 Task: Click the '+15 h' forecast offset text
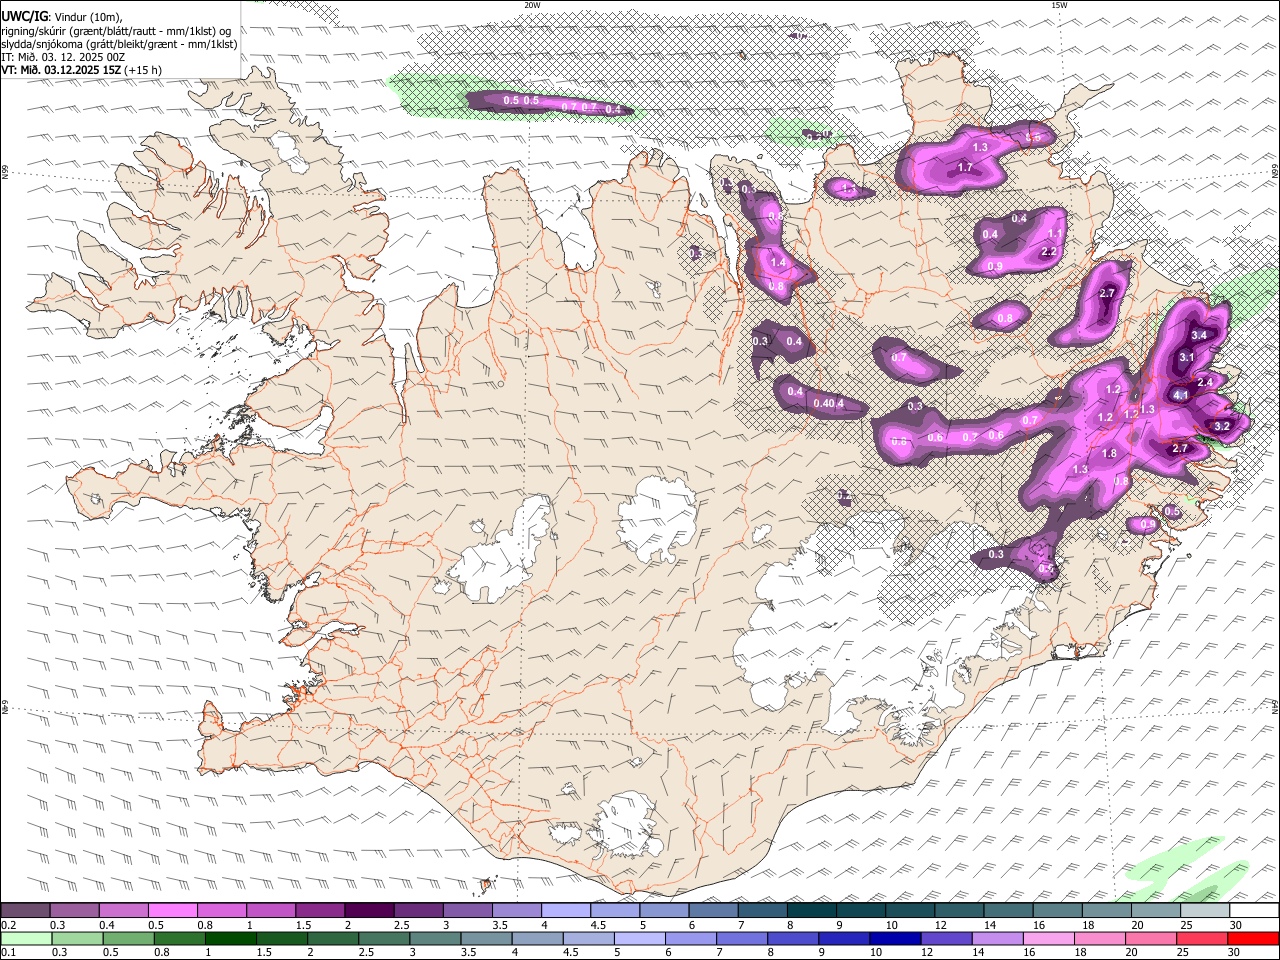pos(145,70)
